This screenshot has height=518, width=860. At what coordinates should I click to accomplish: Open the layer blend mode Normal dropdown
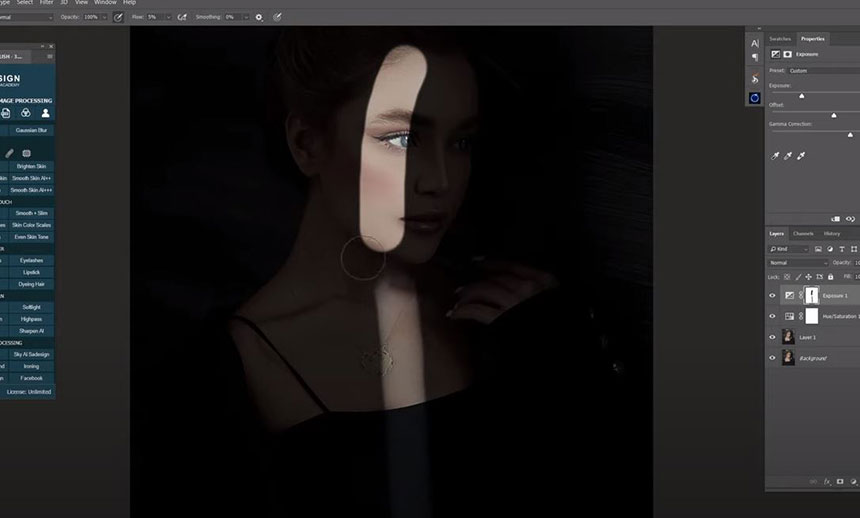tap(797, 263)
